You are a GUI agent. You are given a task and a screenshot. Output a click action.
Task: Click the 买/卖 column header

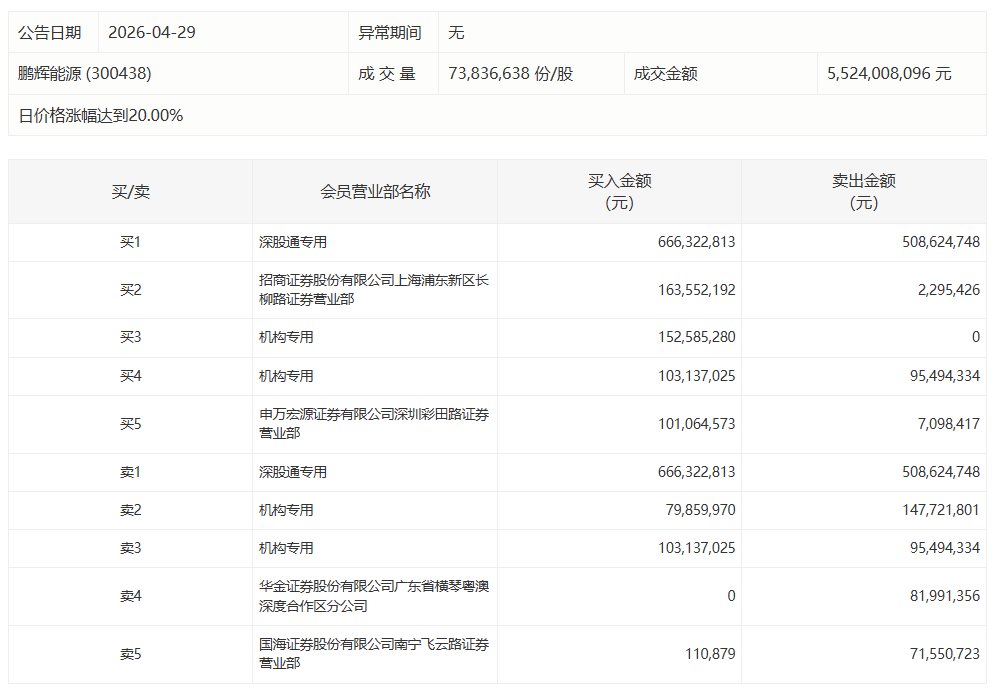[130, 192]
